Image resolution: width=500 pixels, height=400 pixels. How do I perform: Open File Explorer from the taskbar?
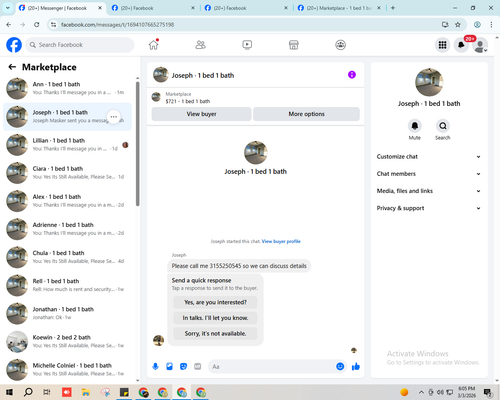[x=86, y=392]
